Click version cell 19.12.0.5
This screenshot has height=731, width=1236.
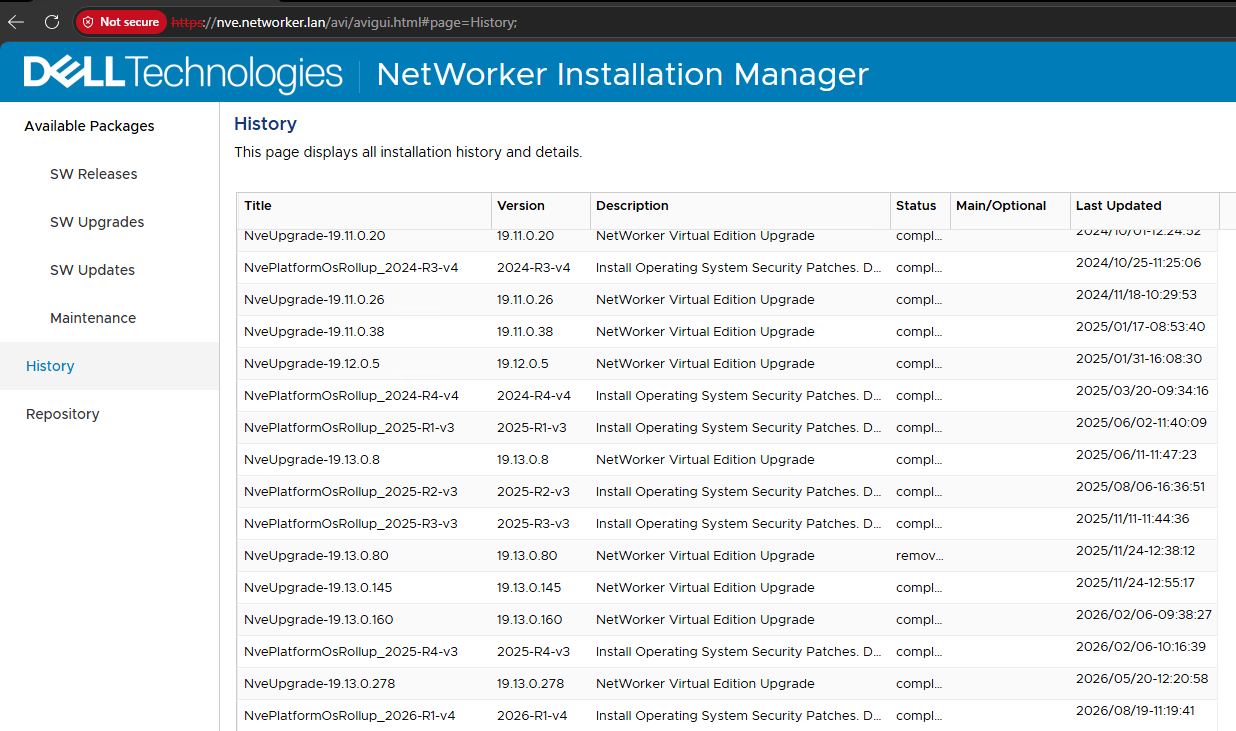523,364
